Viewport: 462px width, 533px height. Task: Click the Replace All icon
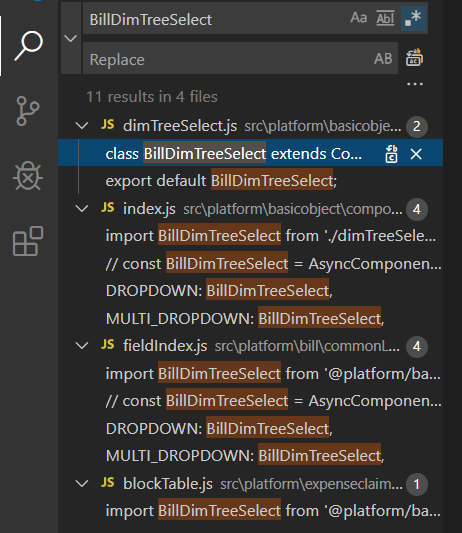[414, 58]
